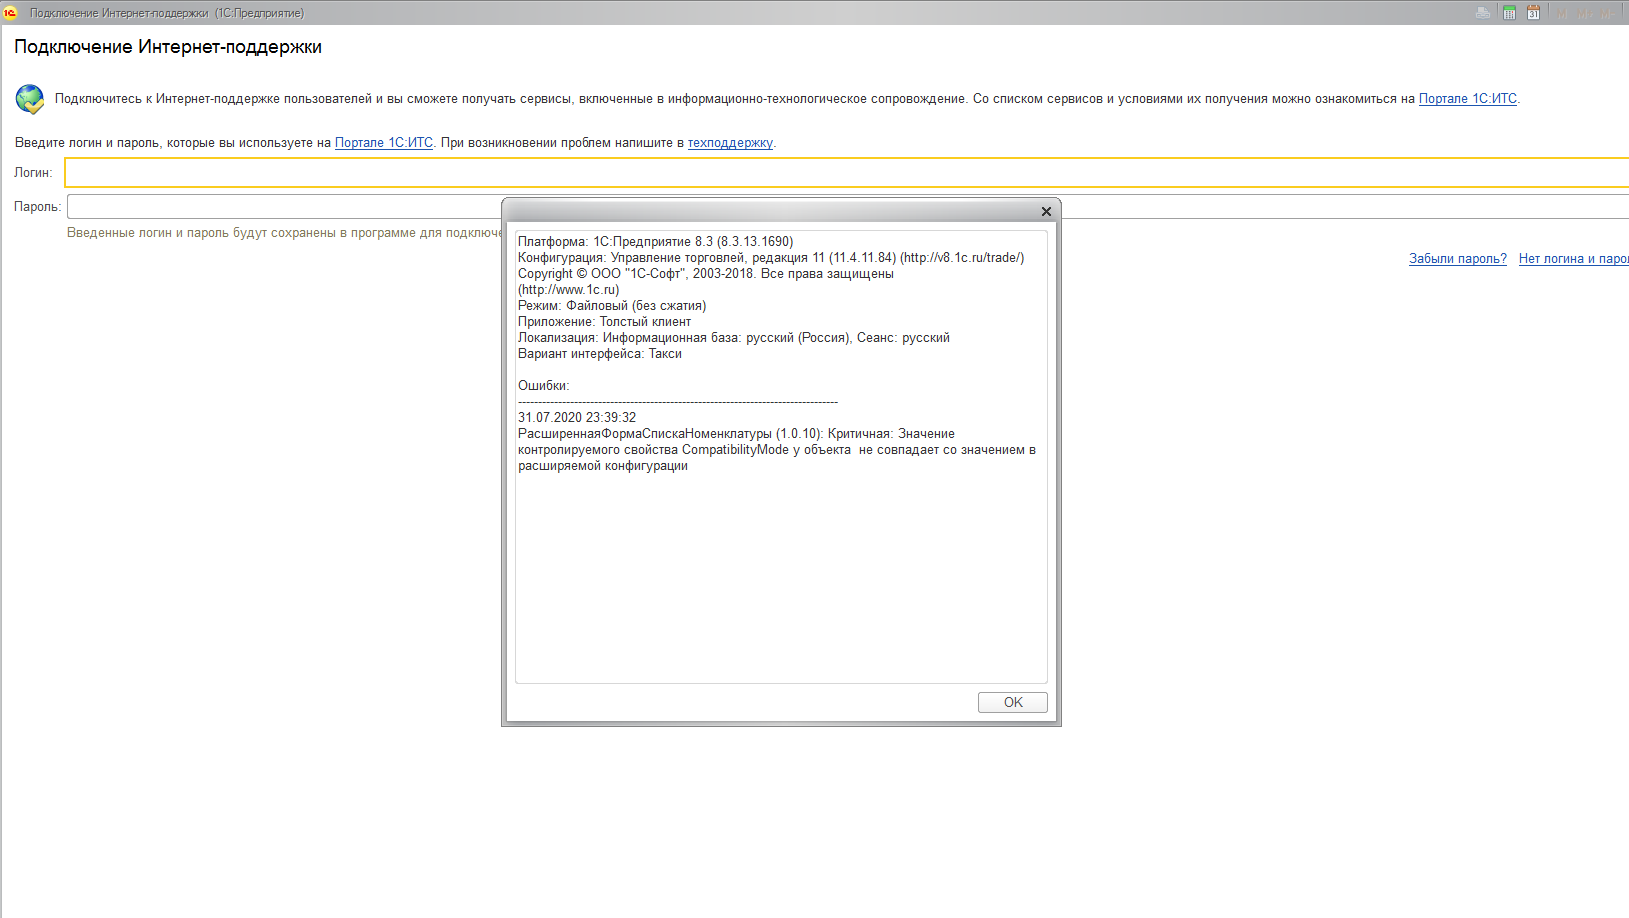Click the 'Забыли пароль?' link
Screen dimensions: 1629x918
(x=1458, y=259)
